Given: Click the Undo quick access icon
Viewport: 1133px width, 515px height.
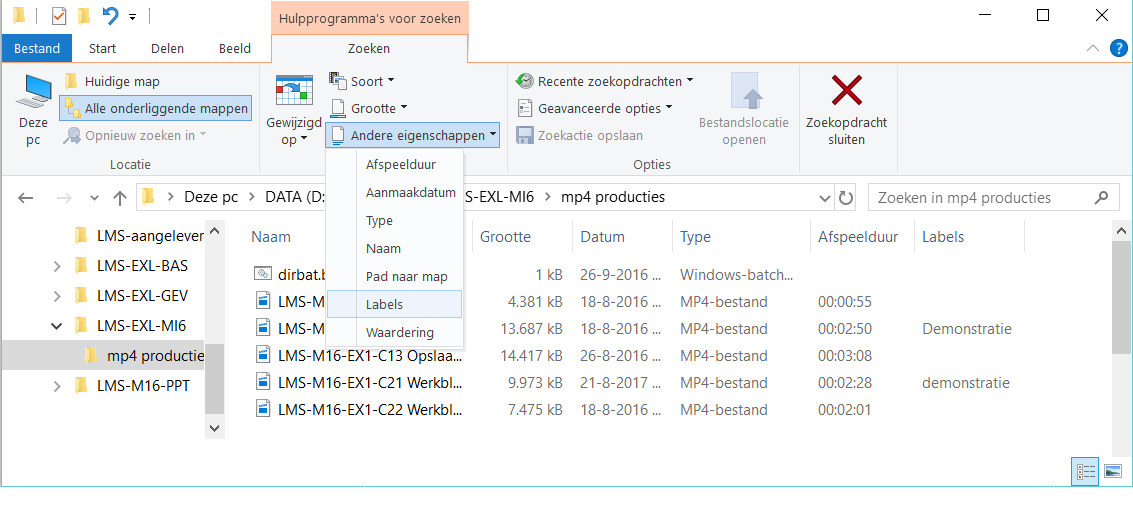Looking at the screenshot, I should coord(110,15).
